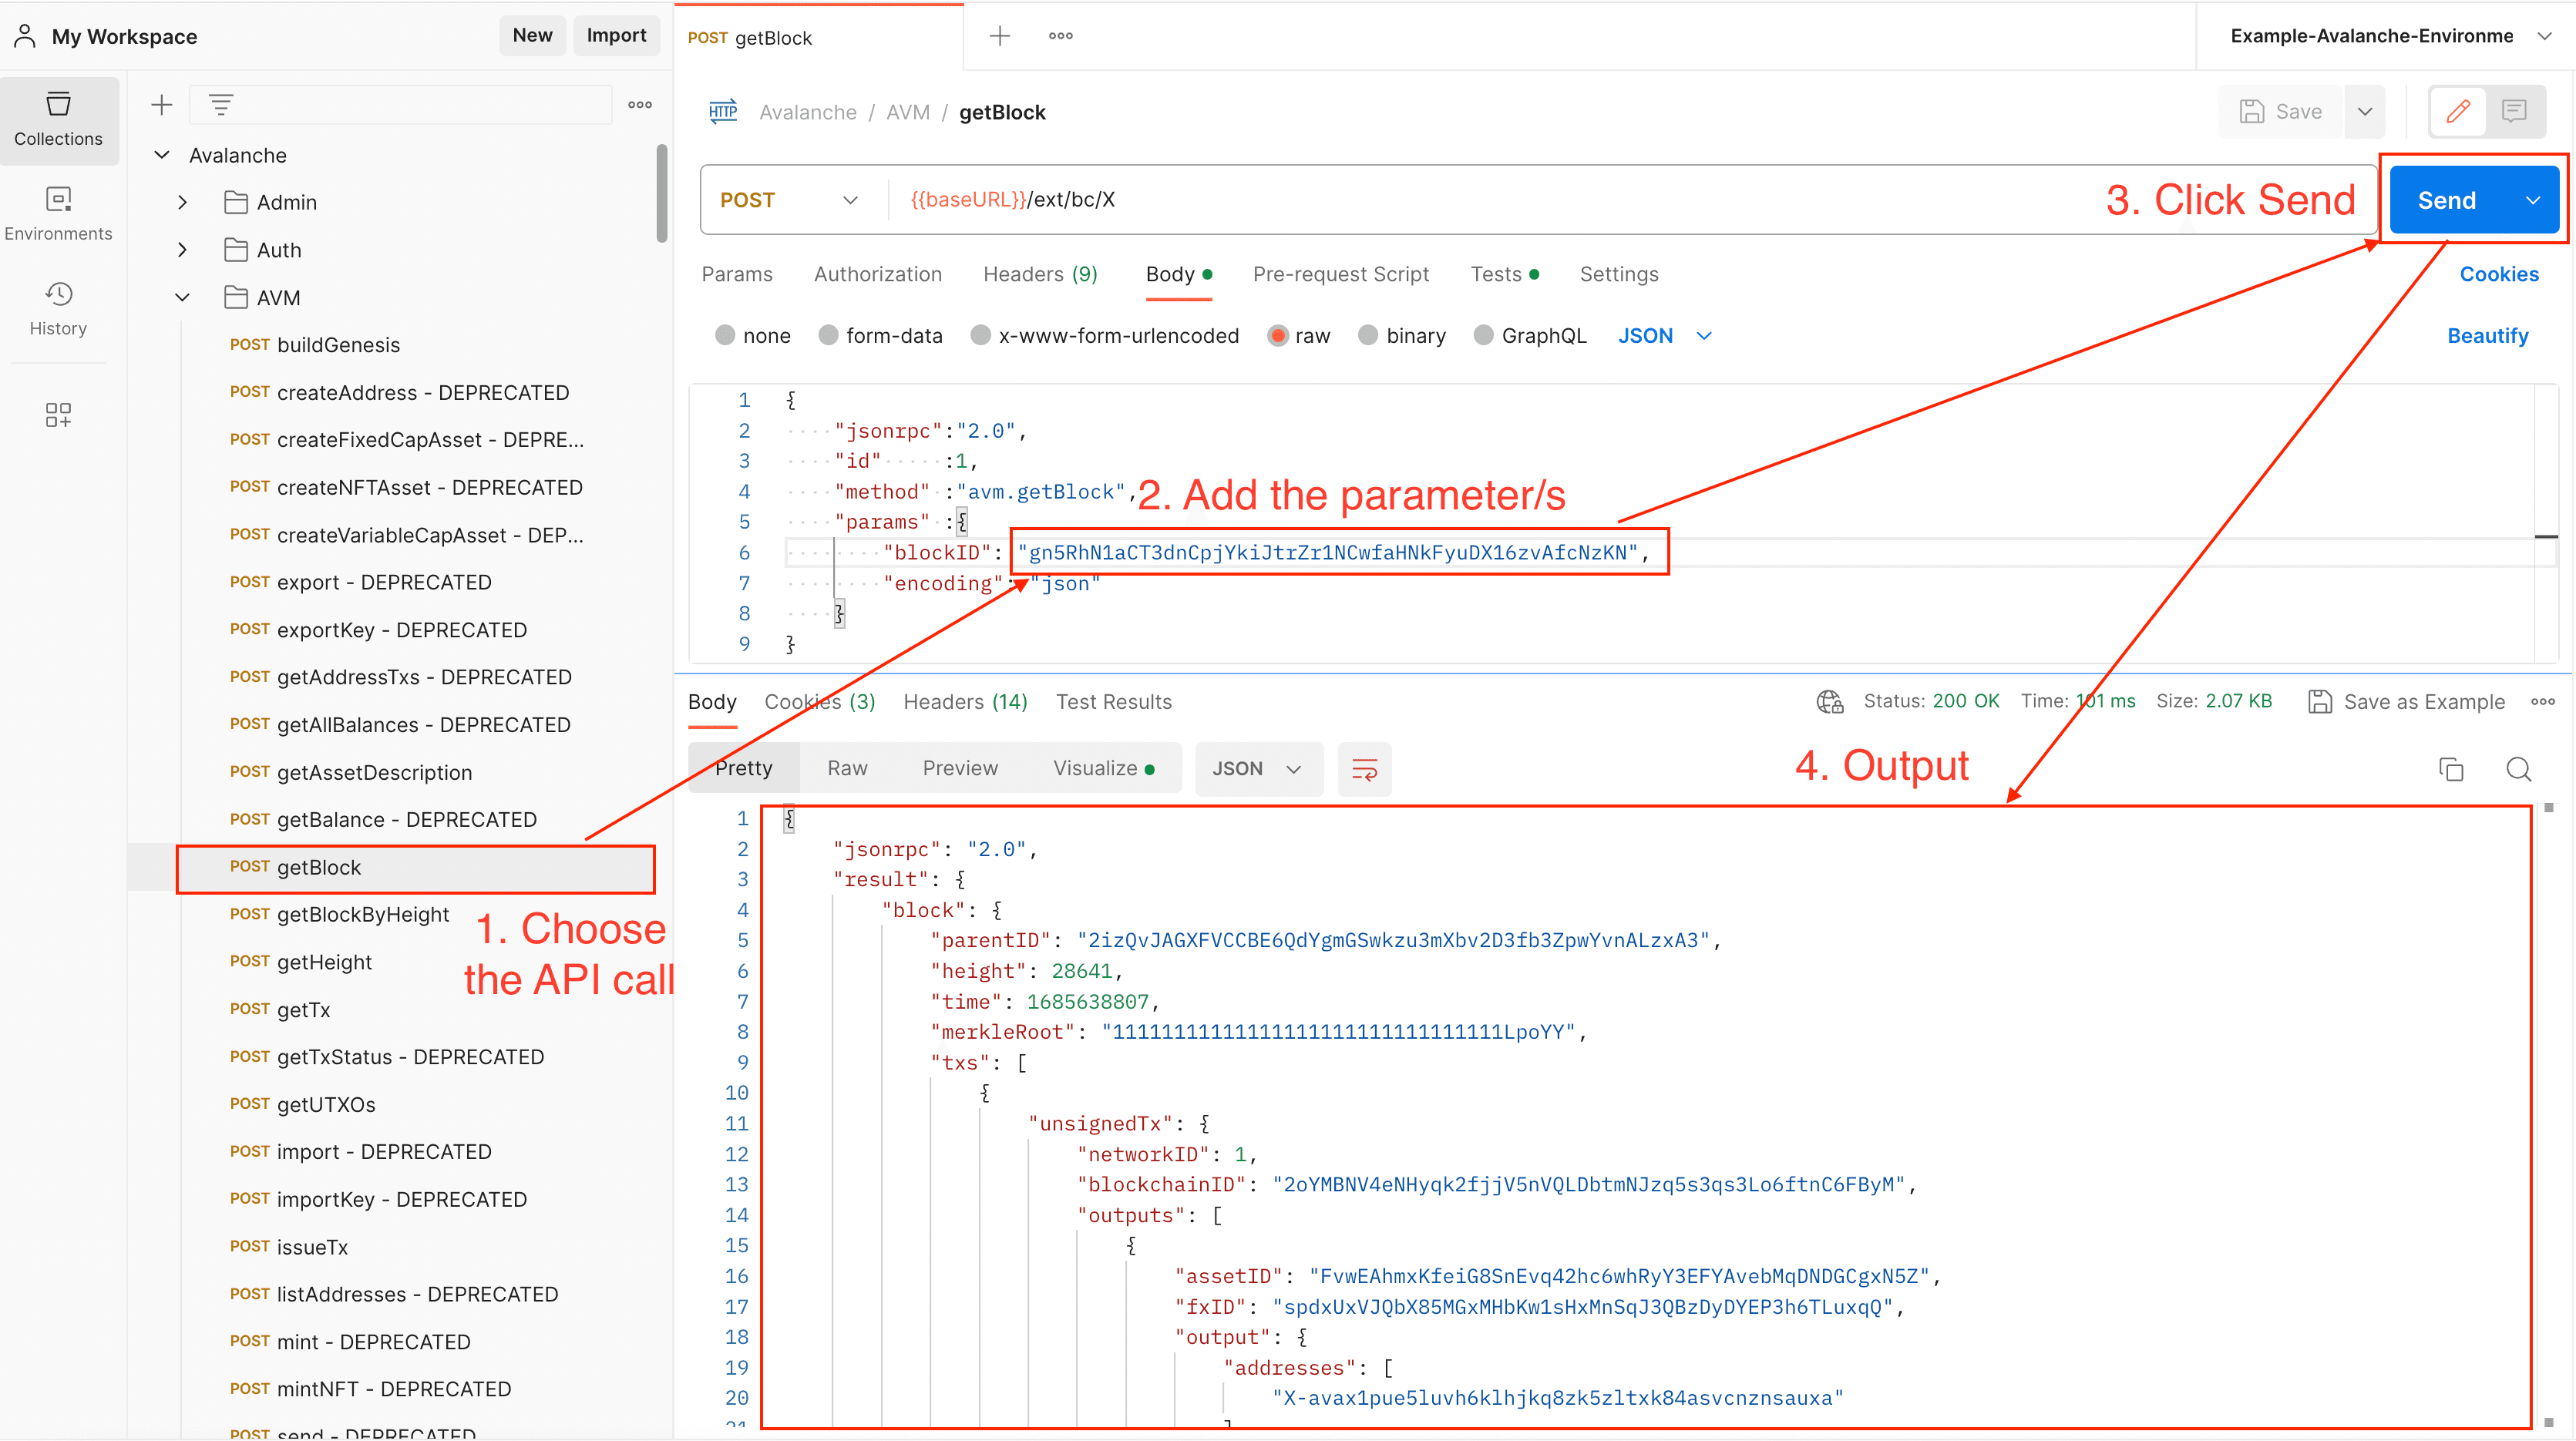
Task: Click the search icon in response panel
Action: point(2521,769)
